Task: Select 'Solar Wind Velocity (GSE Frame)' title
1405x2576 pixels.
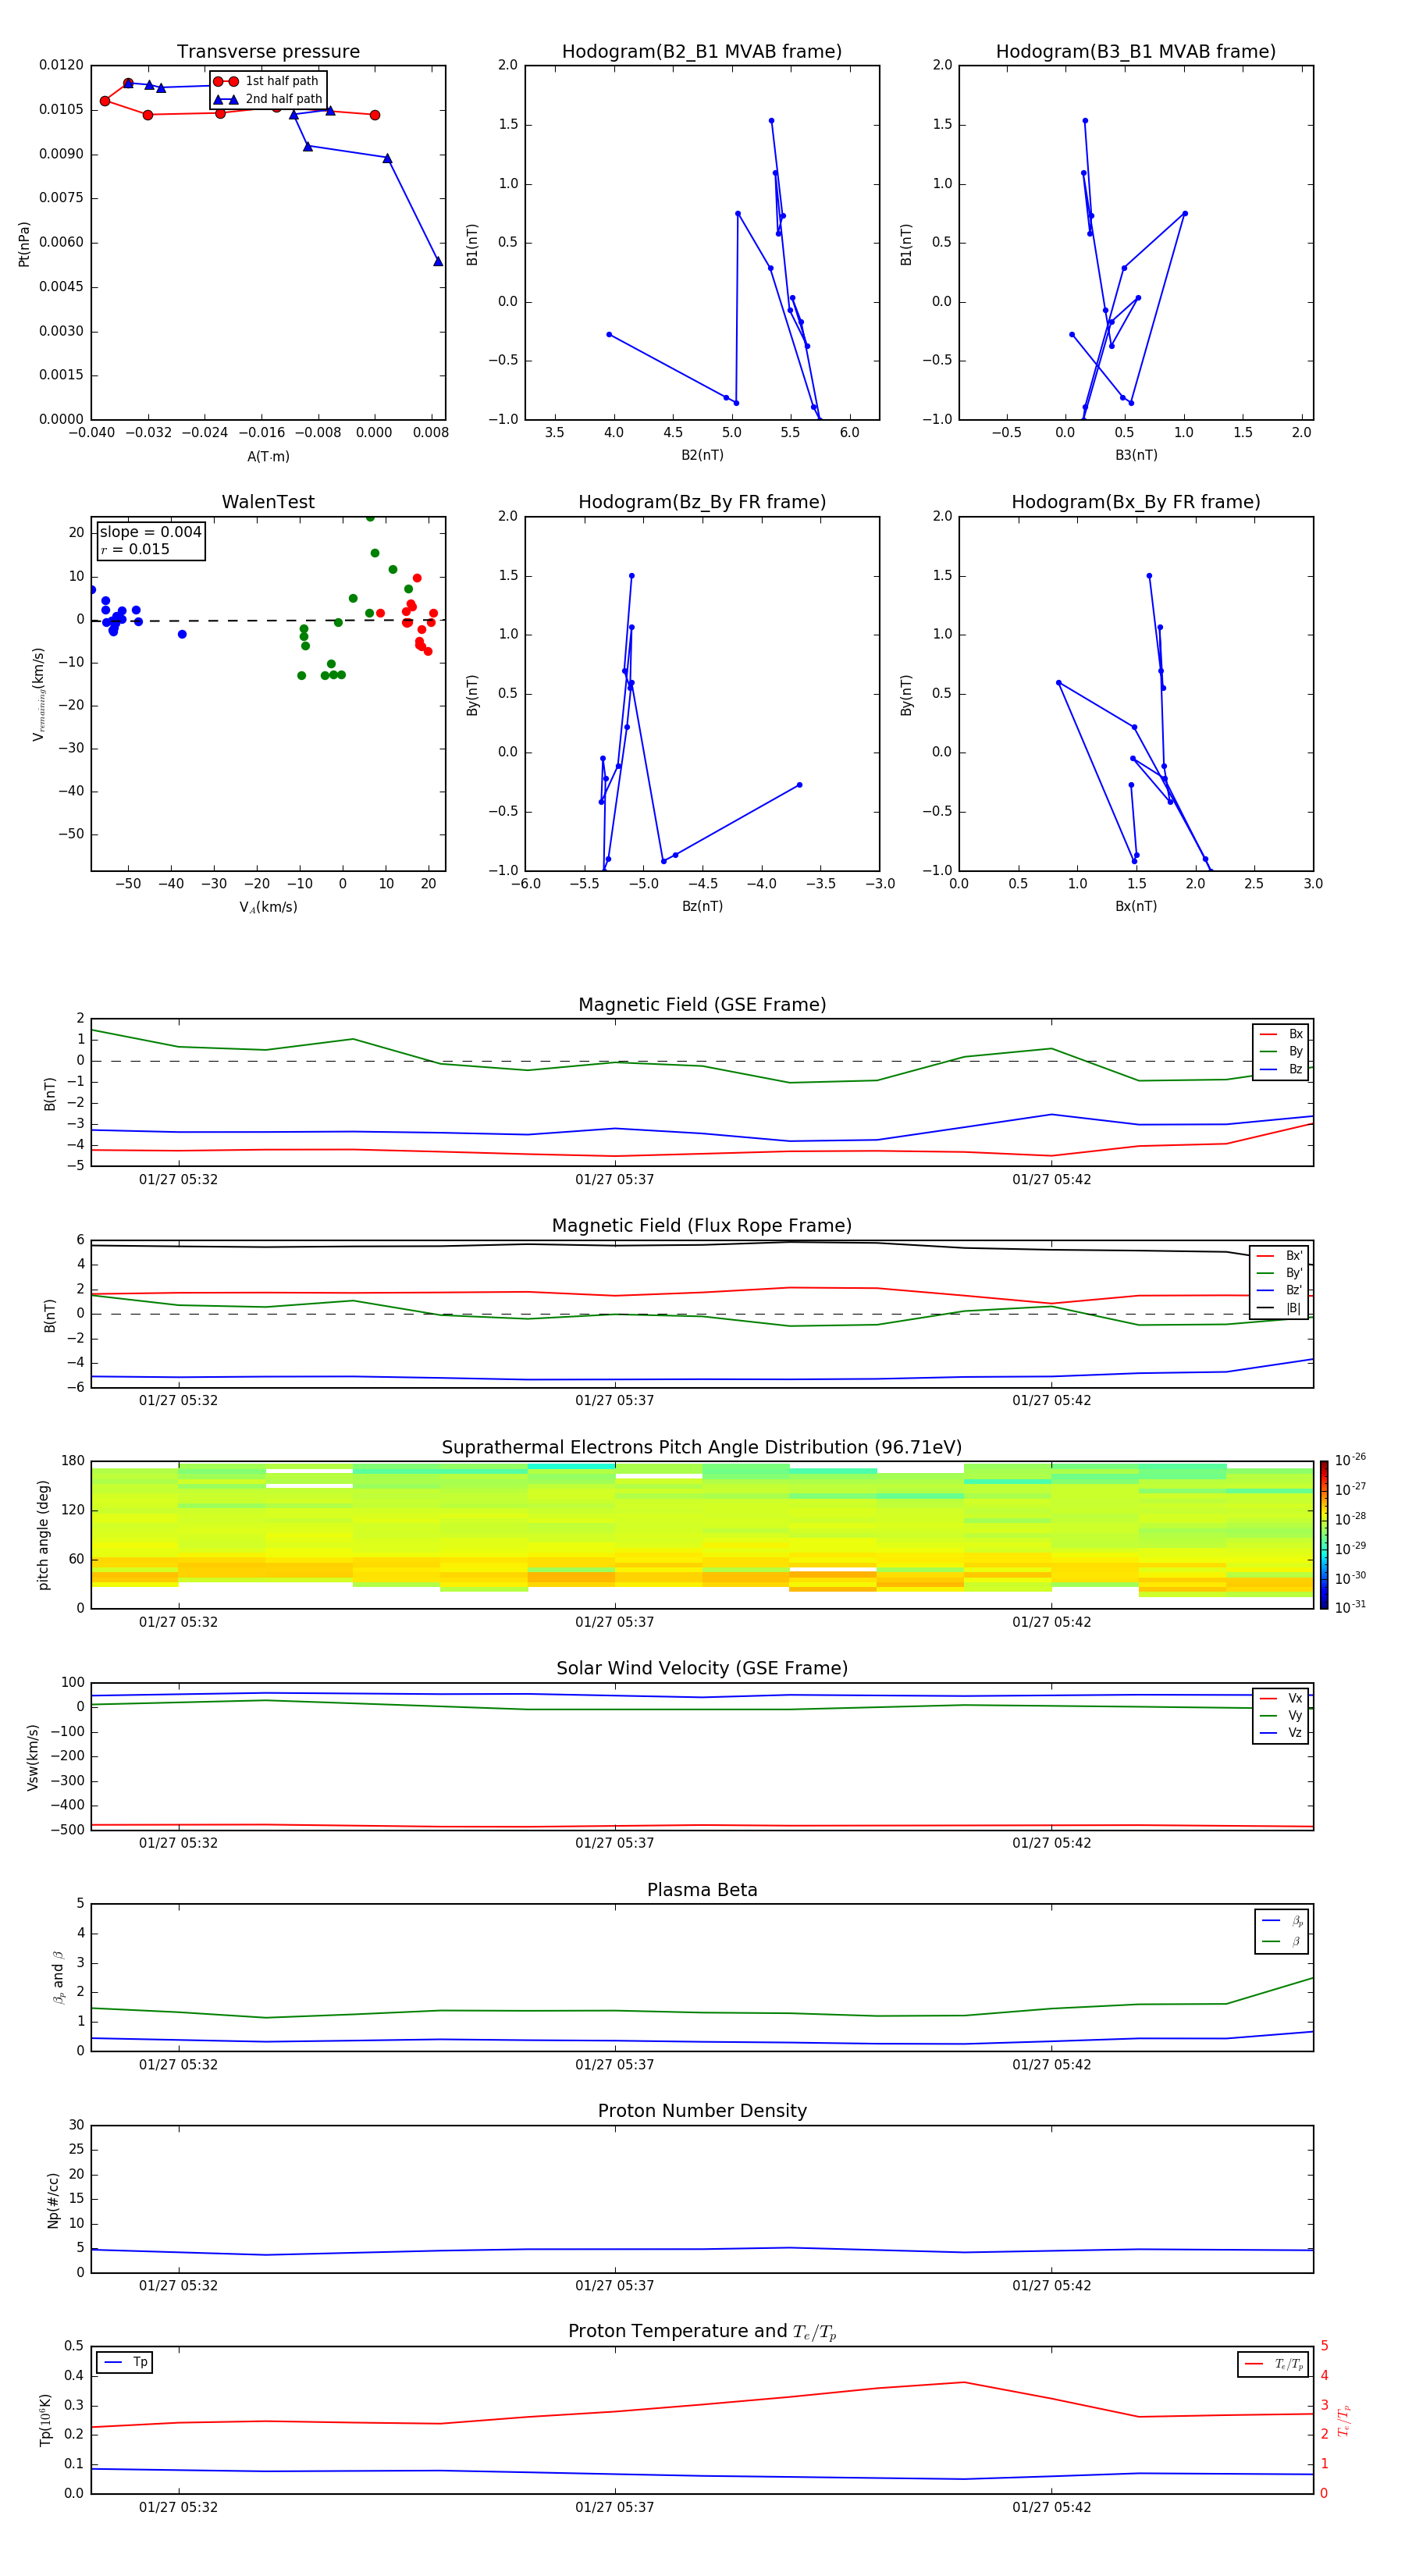Action: coord(702,1668)
